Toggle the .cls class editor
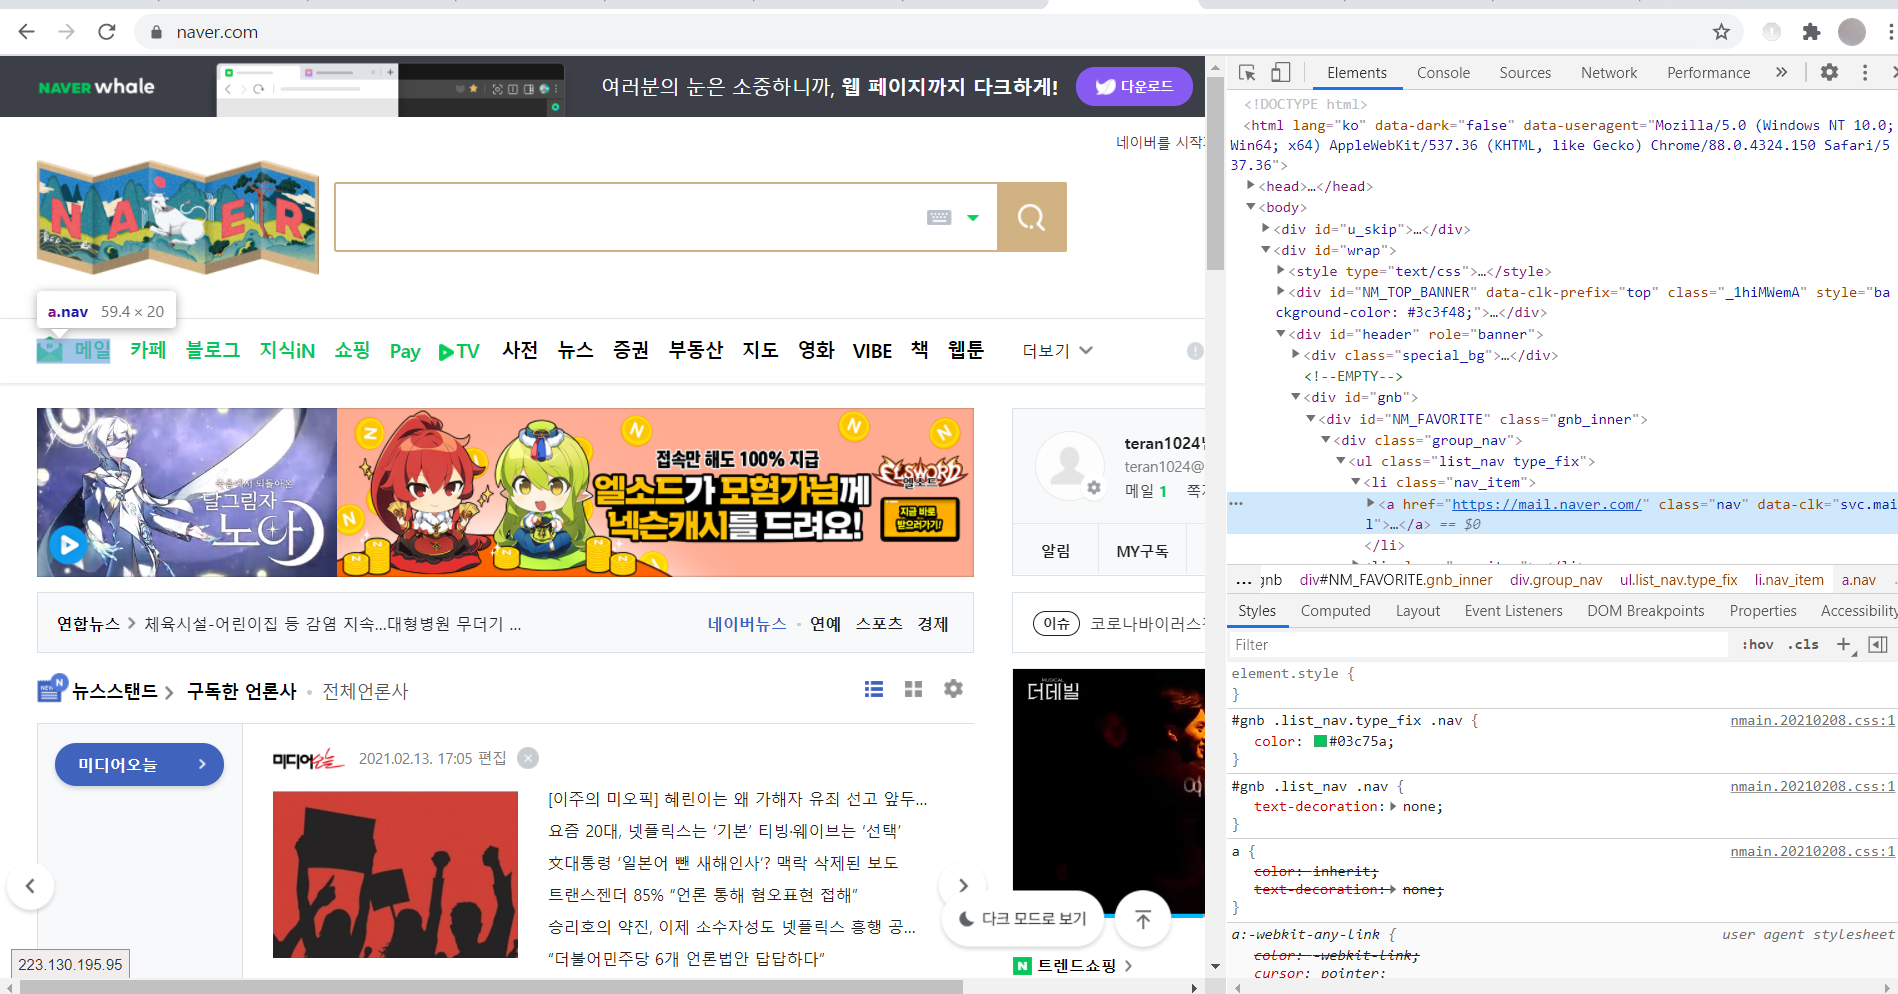This screenshot has width=1898, height=994. click(1805, 645)
